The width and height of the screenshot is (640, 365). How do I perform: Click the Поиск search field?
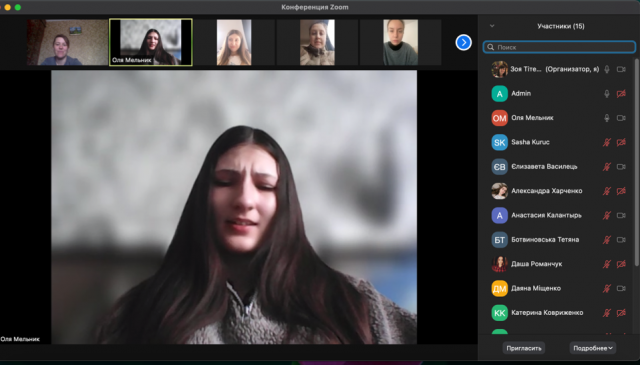[559, 47]
